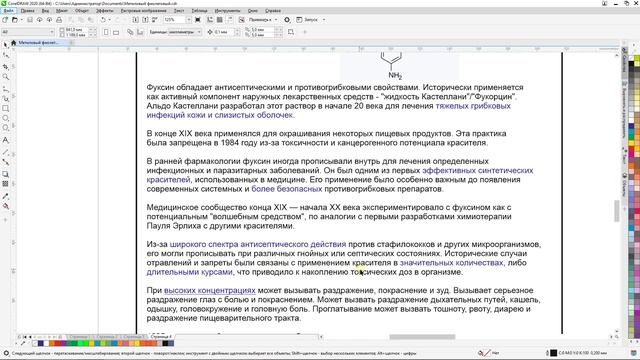This screenshot has height=360, width=640.
Task: Follow link значительных количествах
Action: click(451, 263)
